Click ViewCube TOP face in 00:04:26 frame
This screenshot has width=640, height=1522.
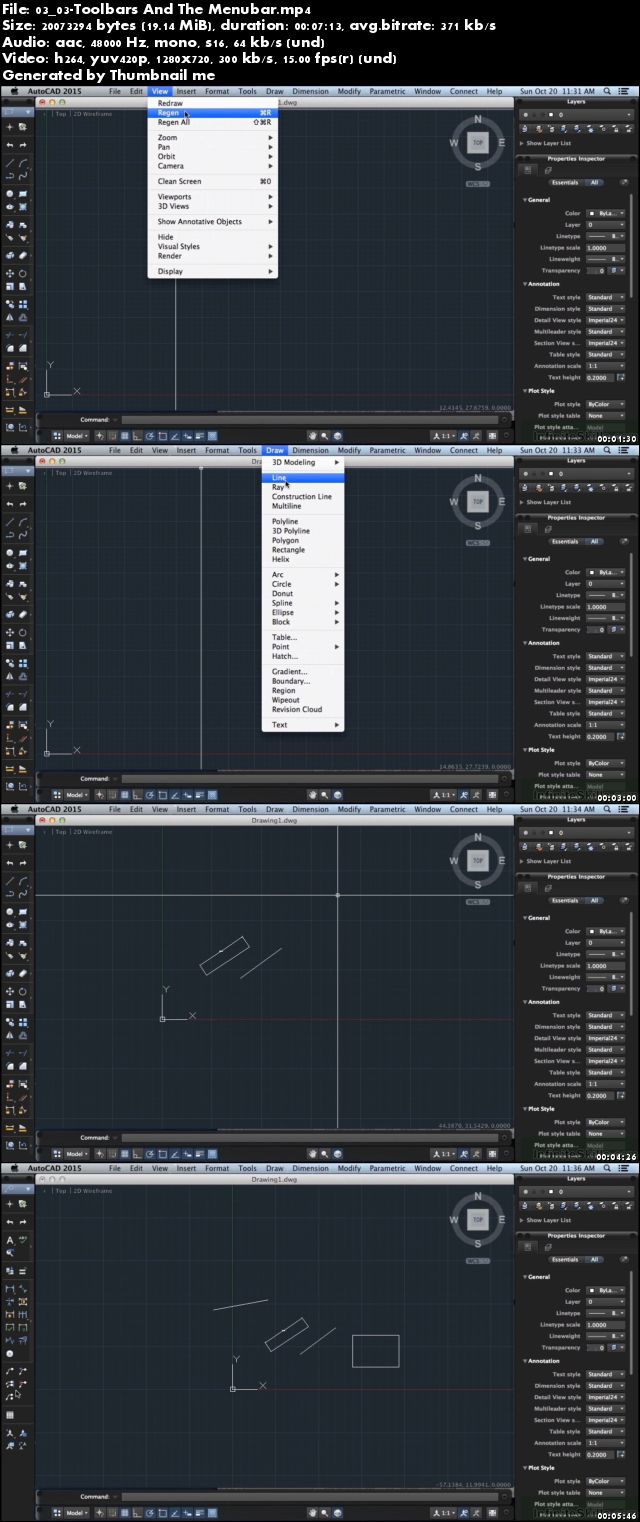(478, 860)
